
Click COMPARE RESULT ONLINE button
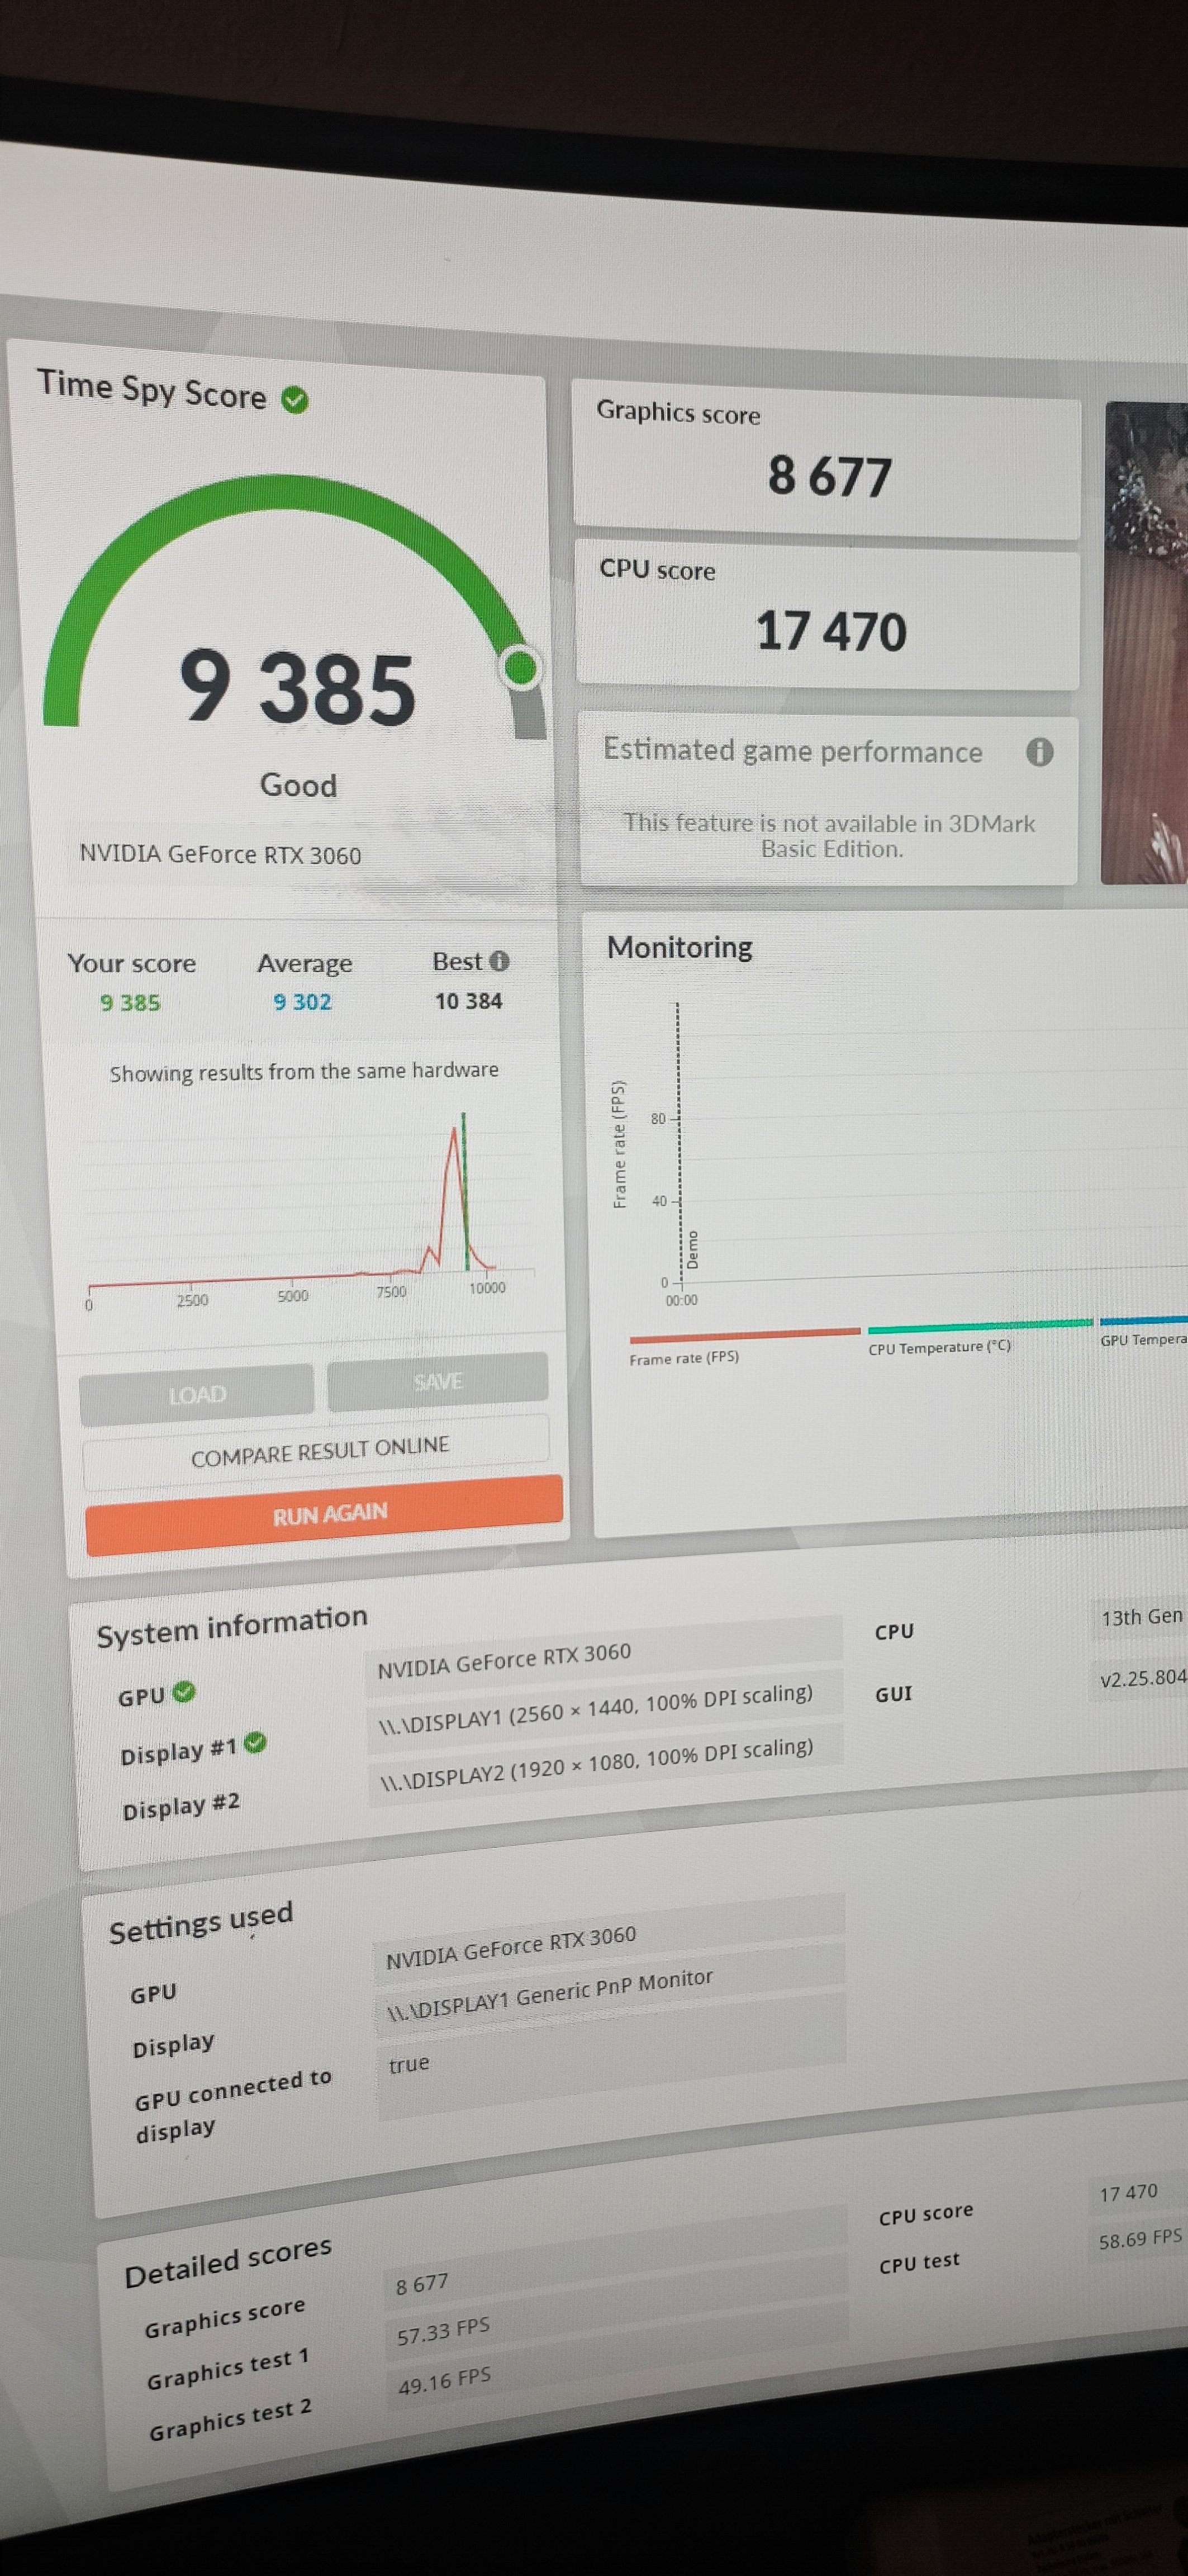319,1450
